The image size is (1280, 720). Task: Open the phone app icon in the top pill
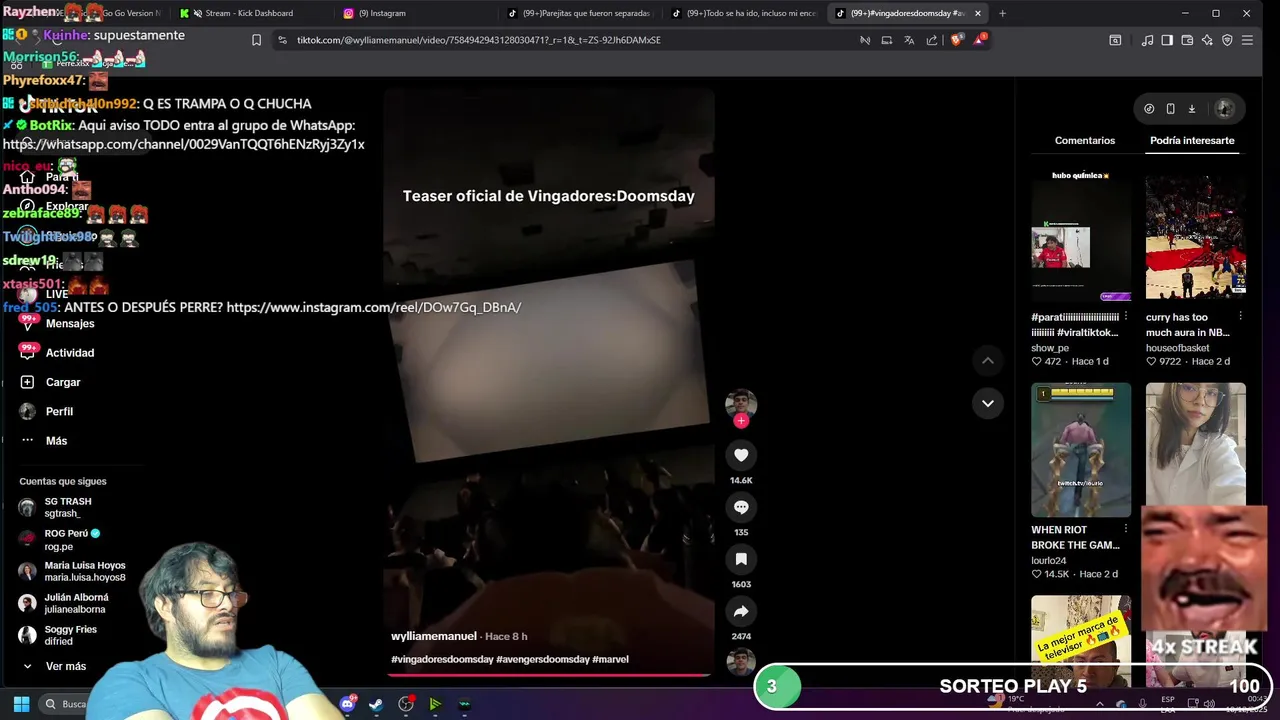pyautogui.click(x=1170, y=109)
